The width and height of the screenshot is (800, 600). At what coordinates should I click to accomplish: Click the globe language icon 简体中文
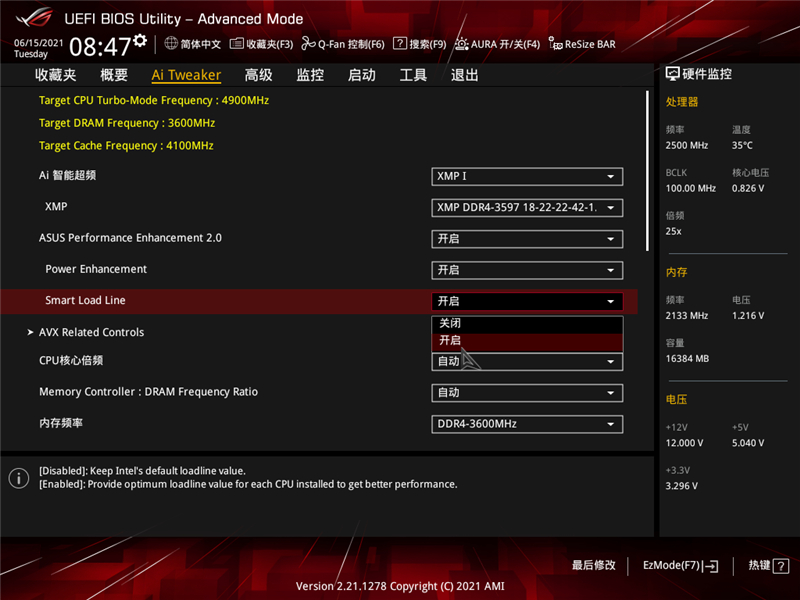point(171,44)
